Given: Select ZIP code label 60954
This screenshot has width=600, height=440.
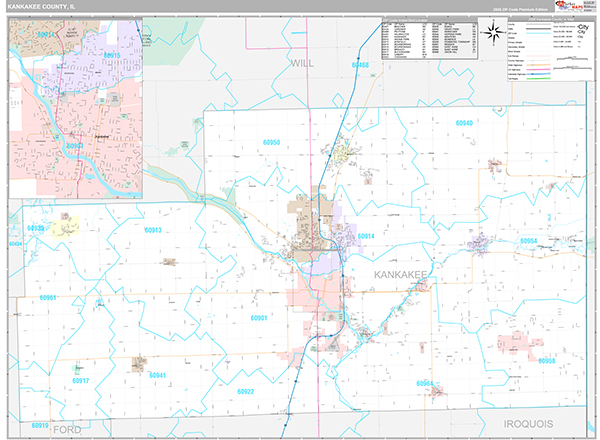Looking at the screenshot, I should (x=528, y=241).
